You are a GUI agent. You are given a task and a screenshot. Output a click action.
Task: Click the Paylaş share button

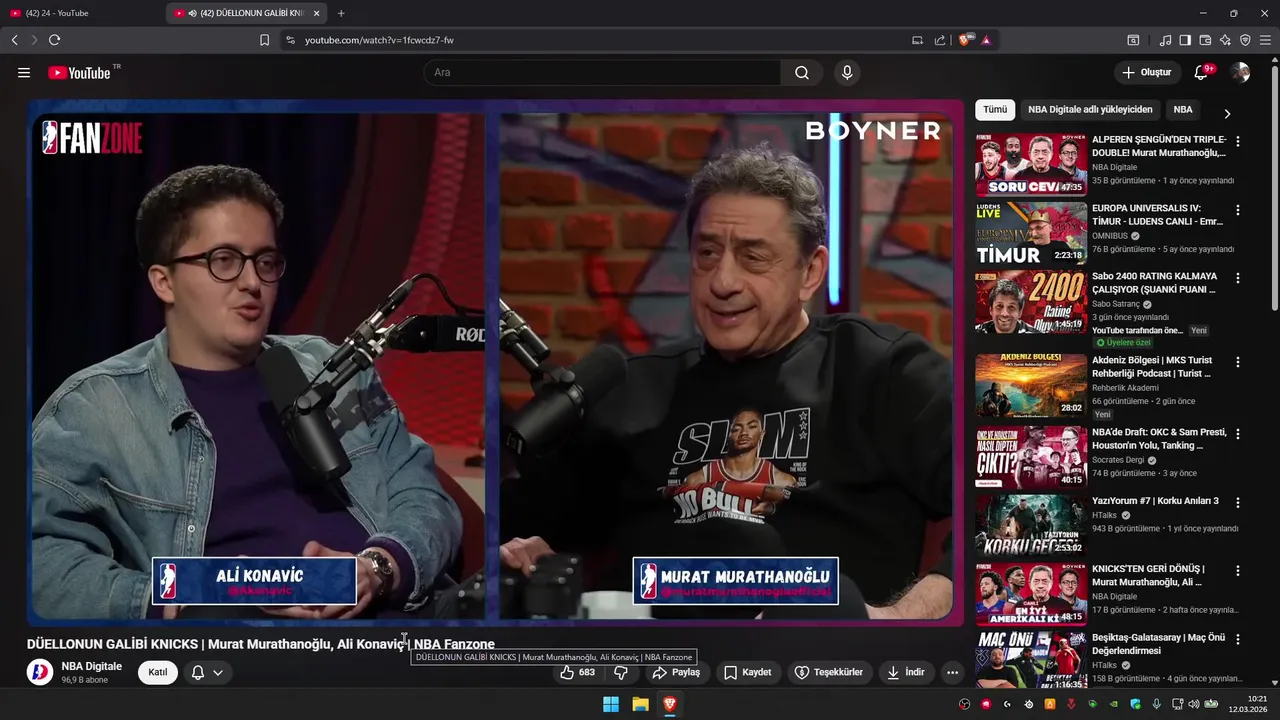(x=676, y=672)
